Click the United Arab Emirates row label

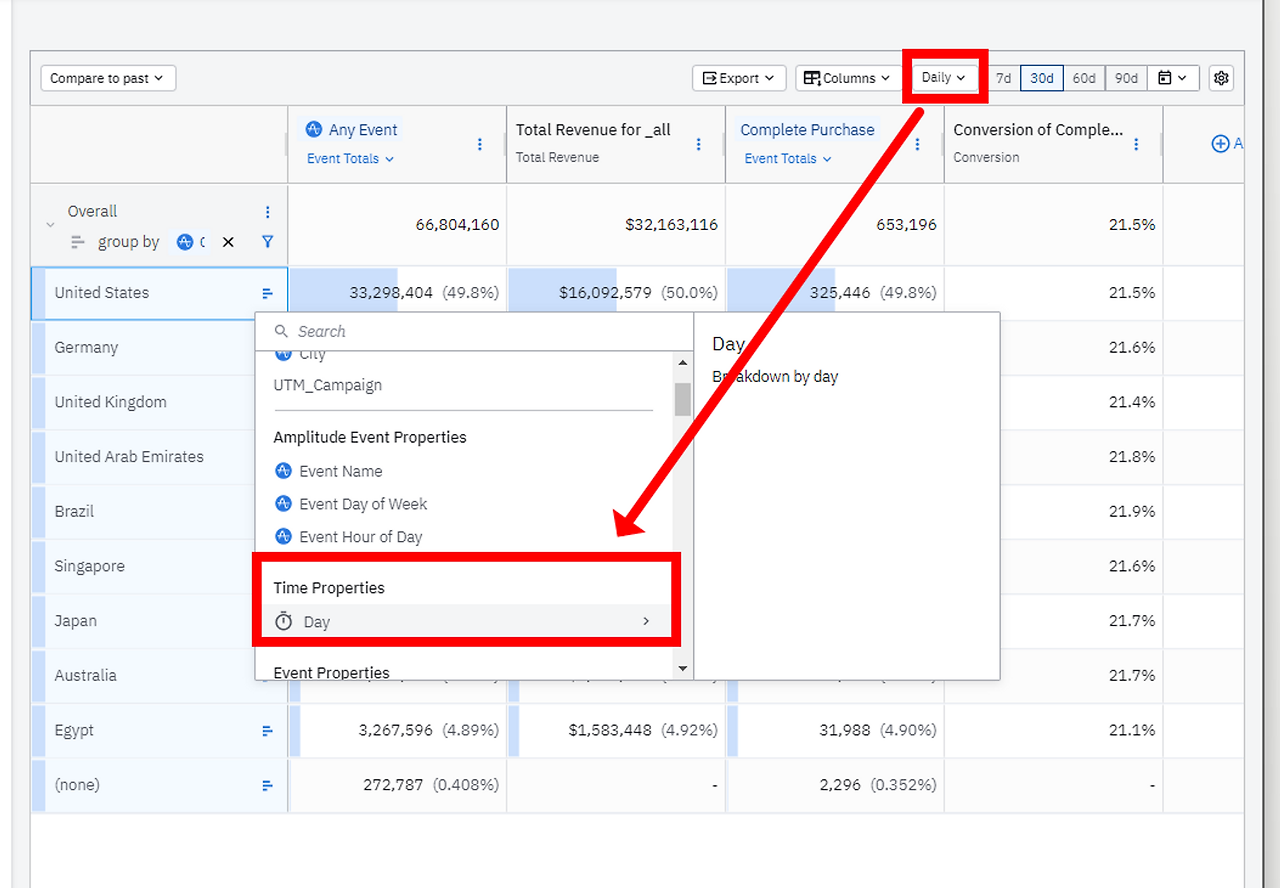[129, 457]
